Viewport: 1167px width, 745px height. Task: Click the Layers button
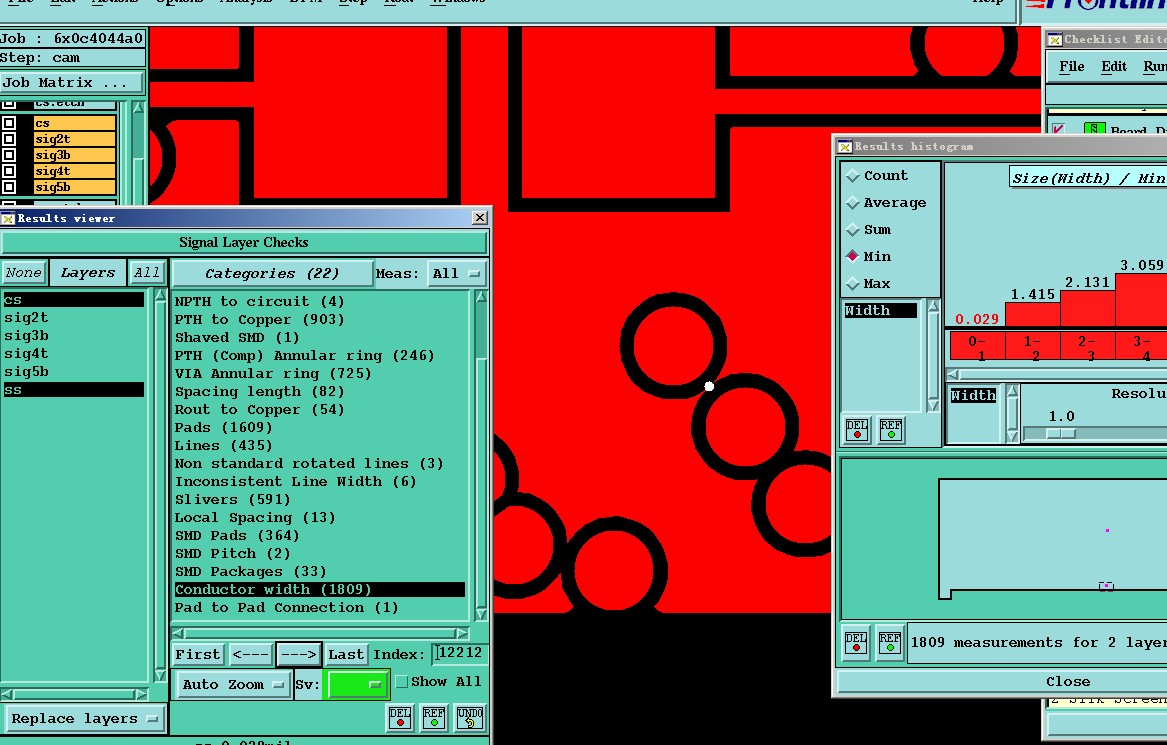tap(88, 273)
